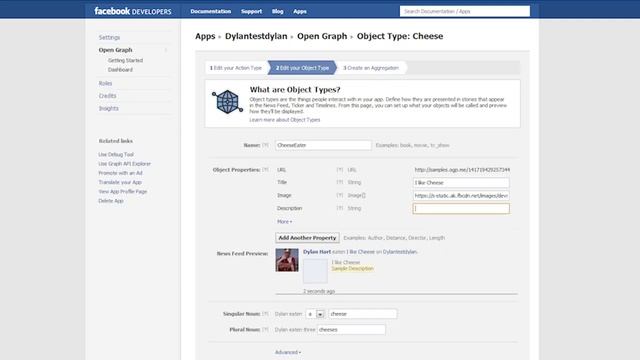Viewport: 640px width, 360px height.
Task: Click help [?] icon in Description row
Action: [340, 208]
